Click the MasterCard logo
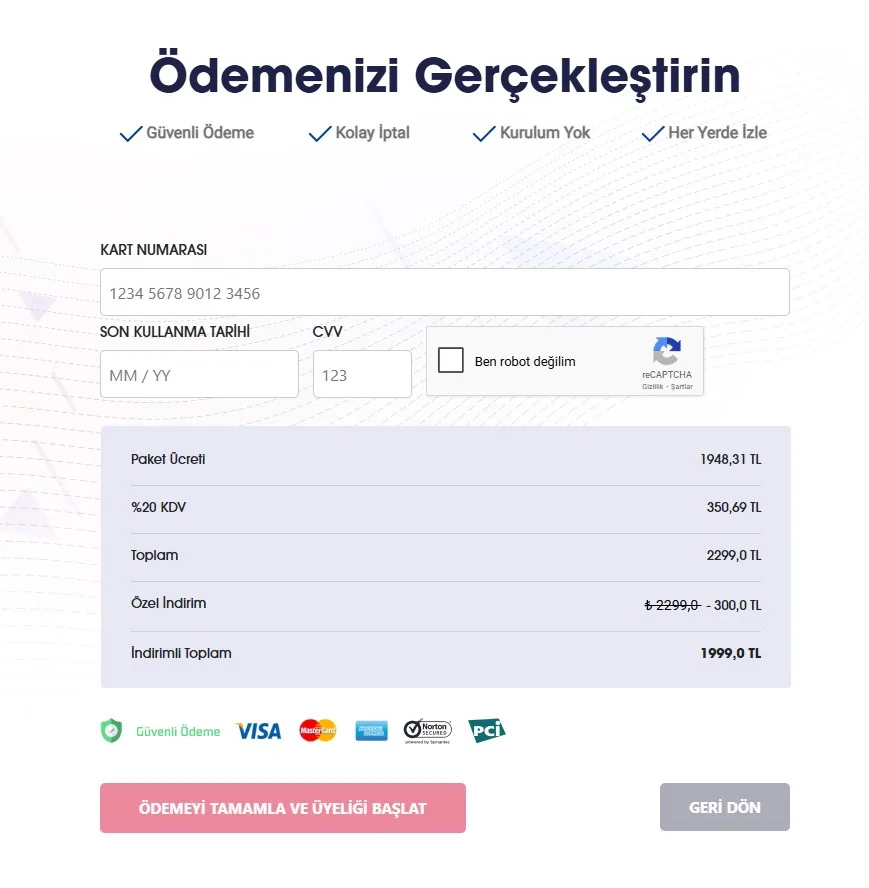The image size is (869, 888). (318, 730)
